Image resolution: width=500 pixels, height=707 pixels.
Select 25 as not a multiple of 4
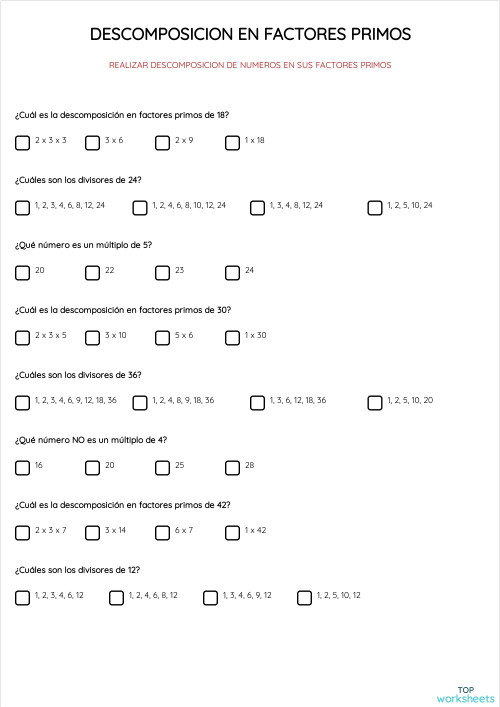(162, 468)
